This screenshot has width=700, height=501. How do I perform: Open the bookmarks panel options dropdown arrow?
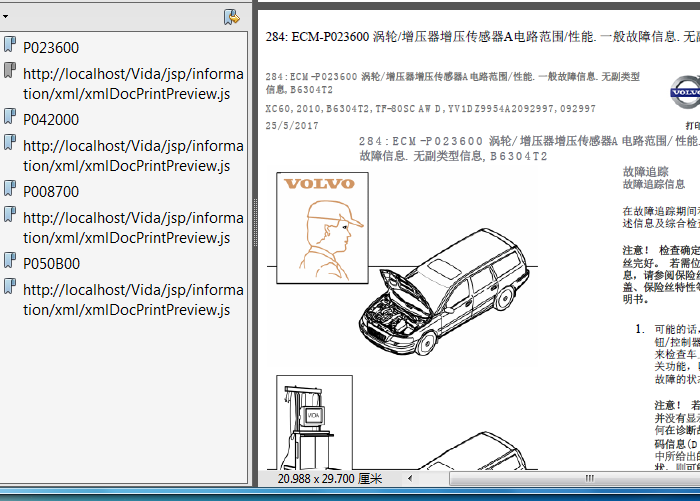coord(5,17)
